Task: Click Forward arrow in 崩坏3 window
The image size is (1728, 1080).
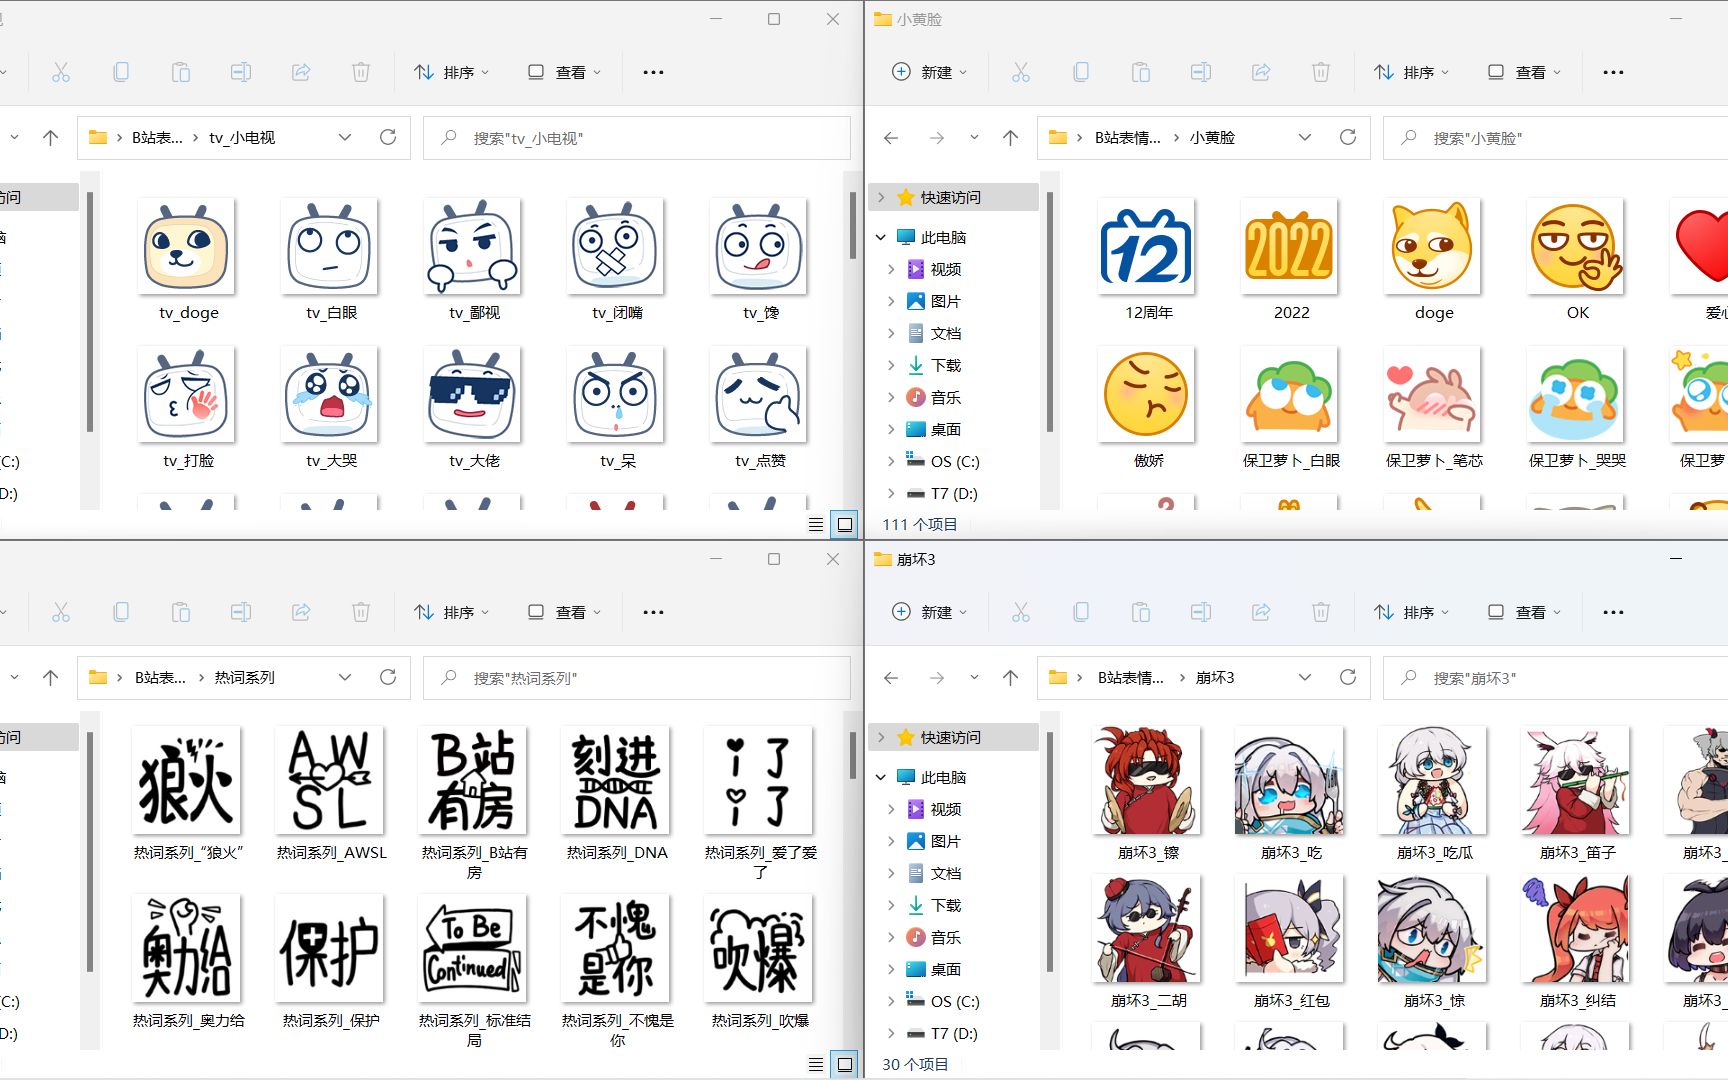Action: [937, 678]
